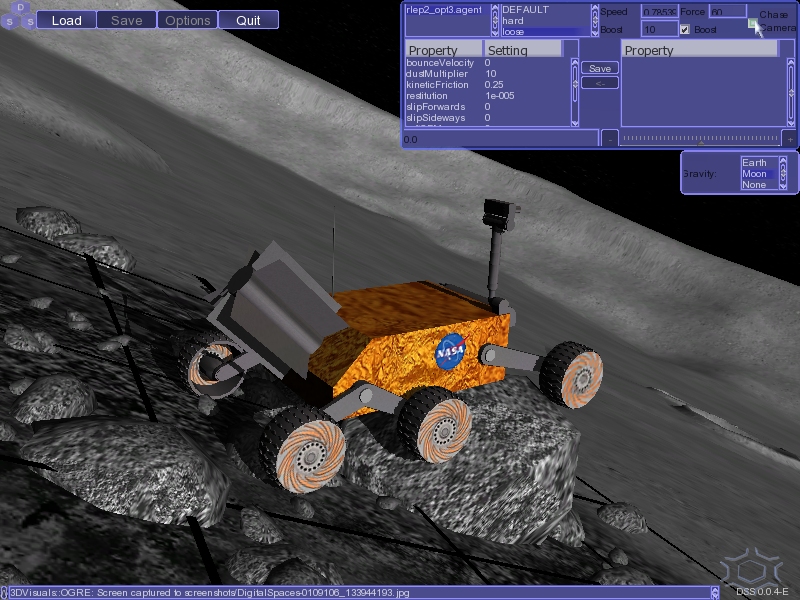Click the Force value field
Screen dimensions: 800x600
point(728,11)
